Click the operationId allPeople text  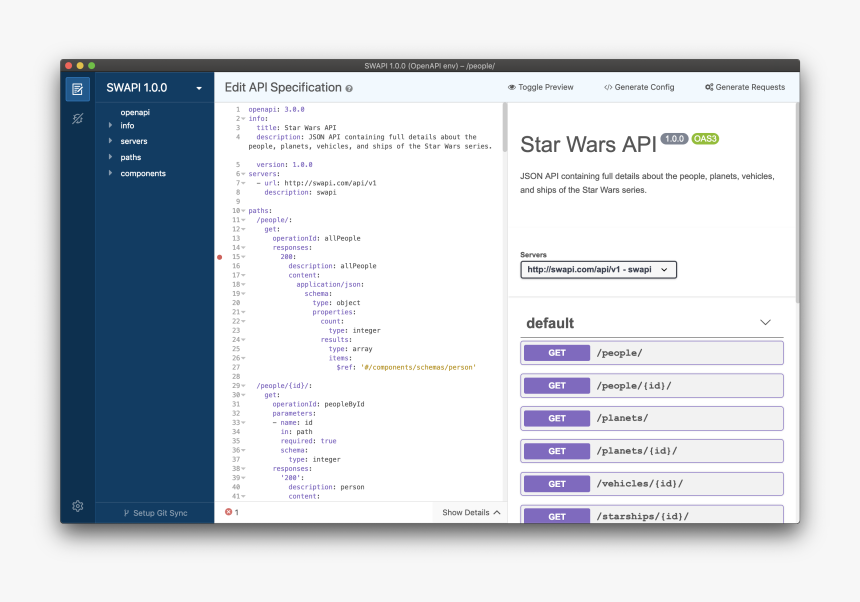316,238
